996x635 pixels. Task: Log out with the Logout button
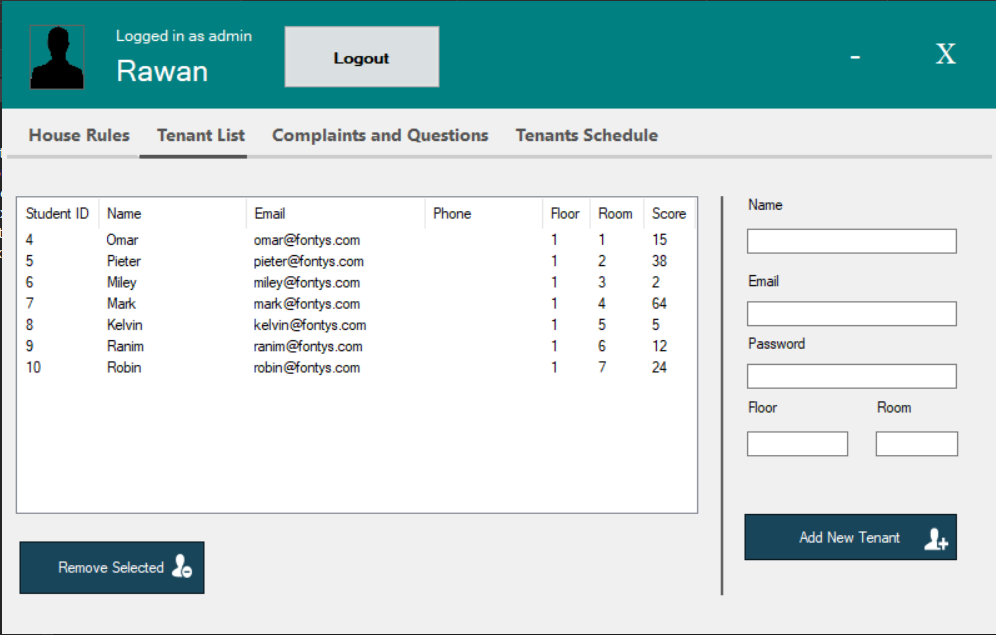(x=361, y=57)
